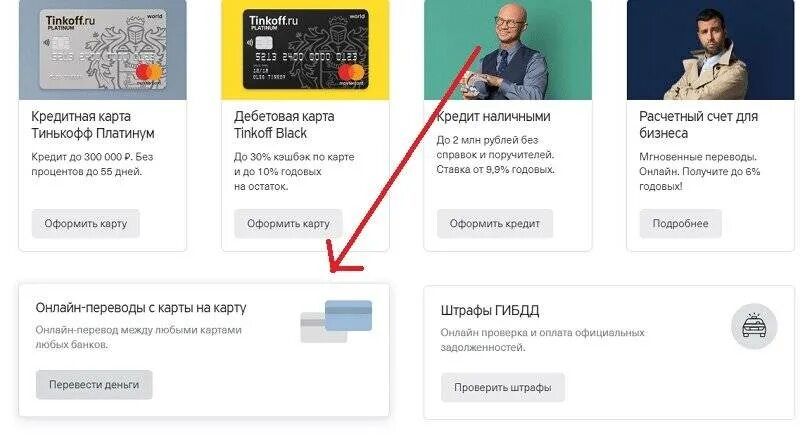Image resolution: width=800 pixels, height=434 pixels.
Task: Open the Дебетовая карта Tinkoff Black title
Action: click(284, 125)
